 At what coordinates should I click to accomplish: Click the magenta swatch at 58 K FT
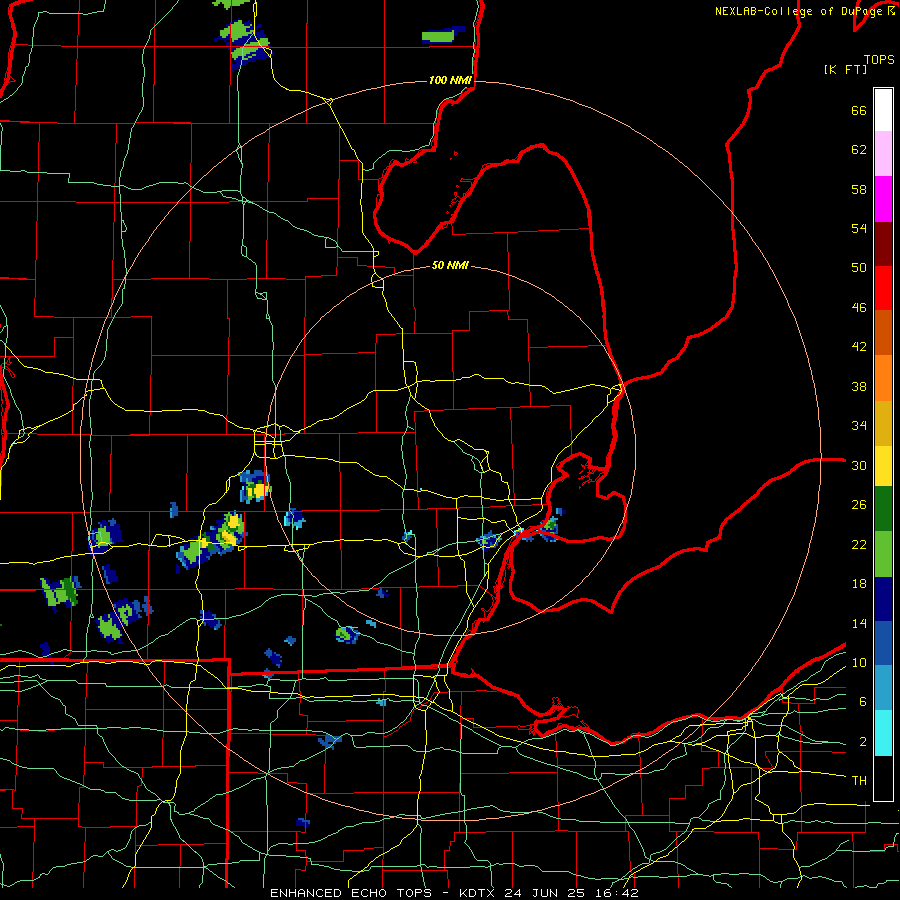[x=883, y=199]
